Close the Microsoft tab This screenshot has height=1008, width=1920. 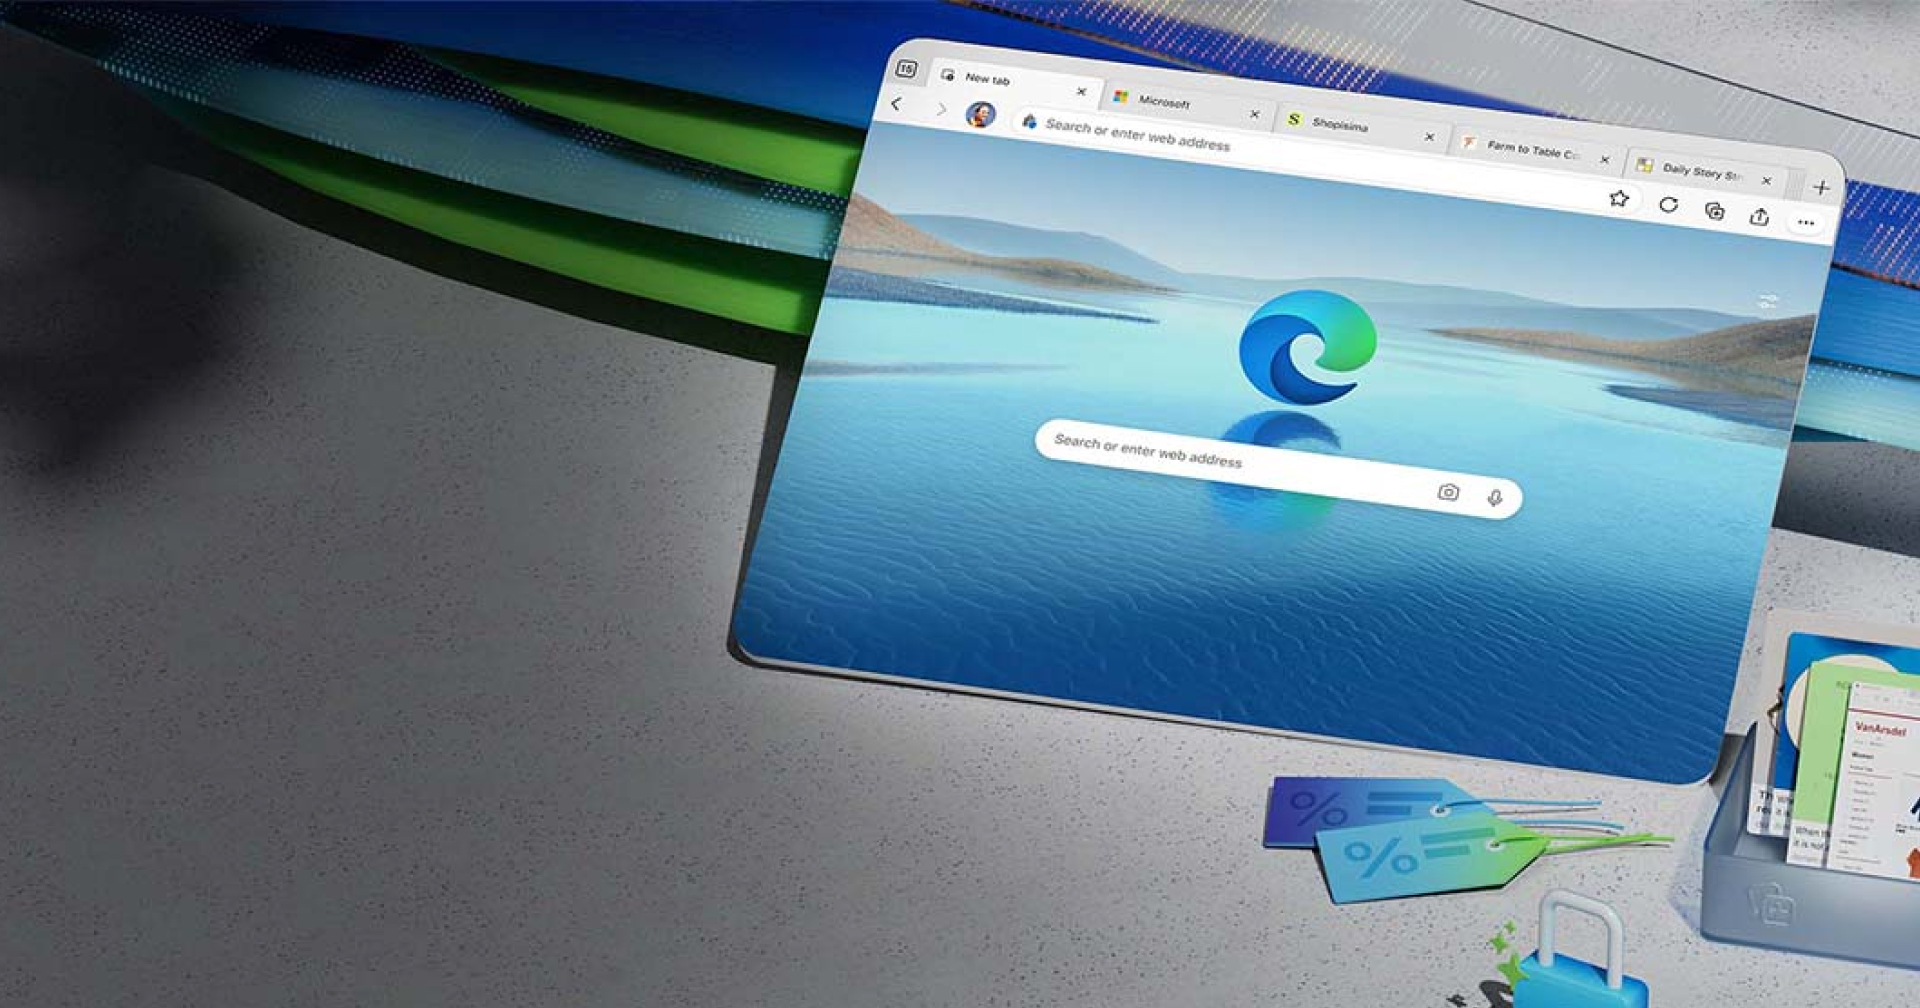click(1254, 114)
